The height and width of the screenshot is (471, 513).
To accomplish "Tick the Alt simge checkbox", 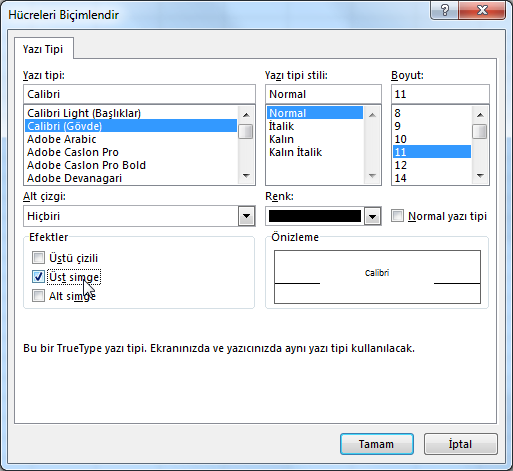I will (x=38, y=296).
